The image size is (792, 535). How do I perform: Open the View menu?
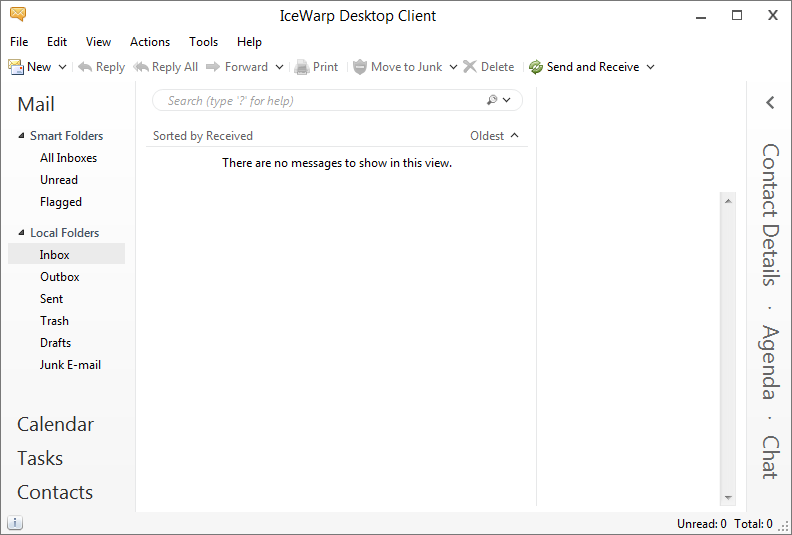coord(98,42)
